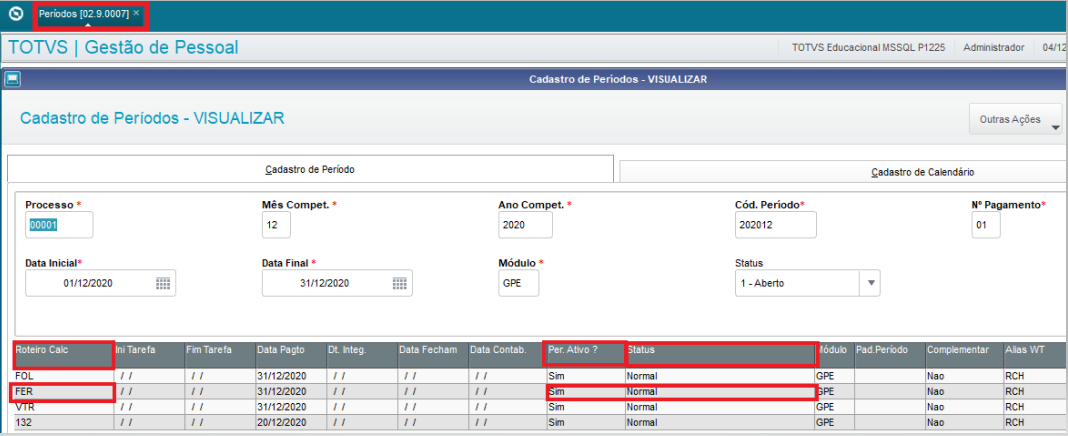Click the Processo input field
This screenshot has width=1068, height=436.
59,225
